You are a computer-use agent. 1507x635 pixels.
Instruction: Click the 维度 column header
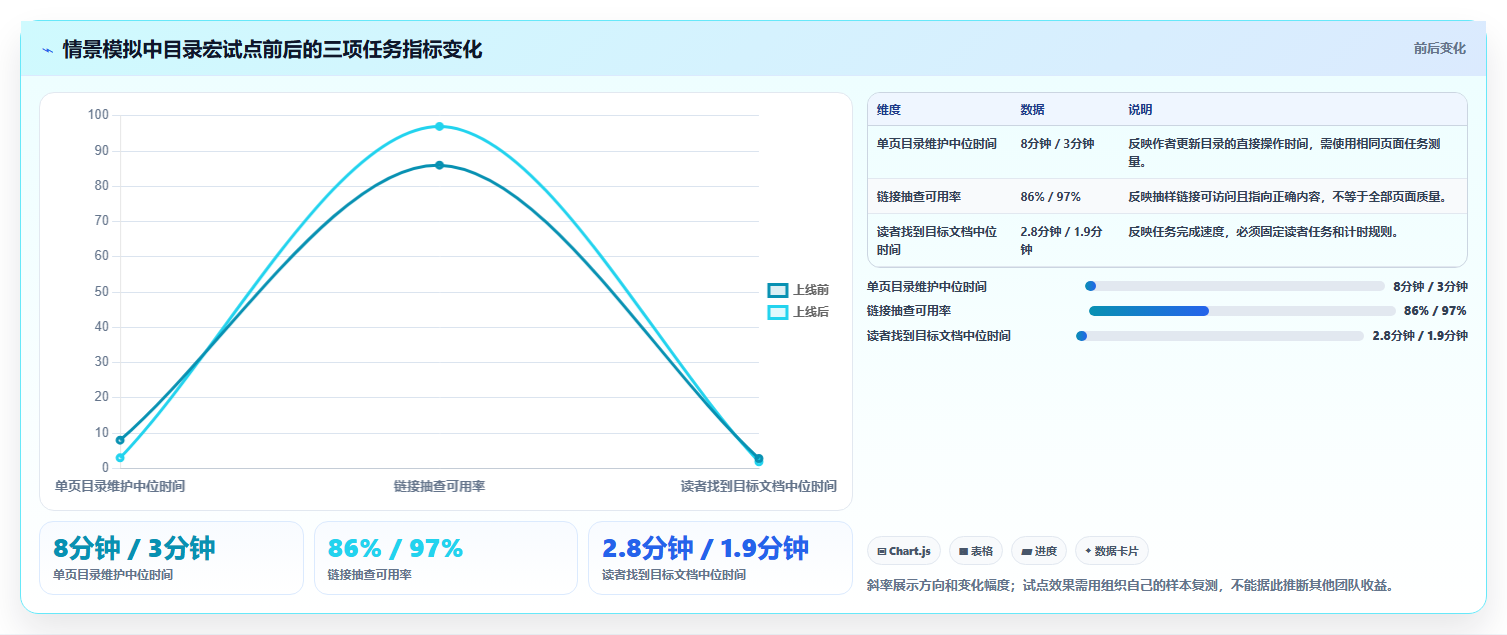(889, 110)
